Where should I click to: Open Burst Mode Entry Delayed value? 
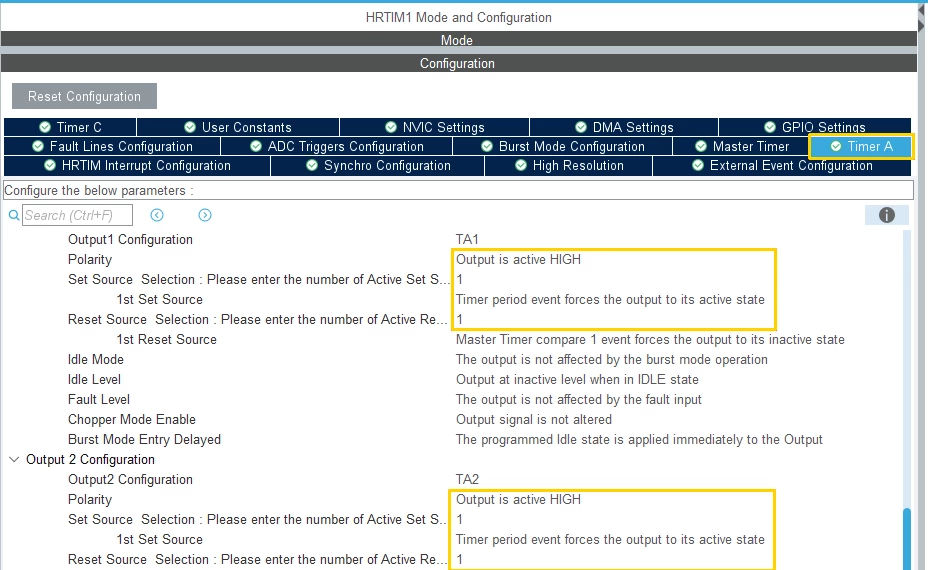coord(639,440)
